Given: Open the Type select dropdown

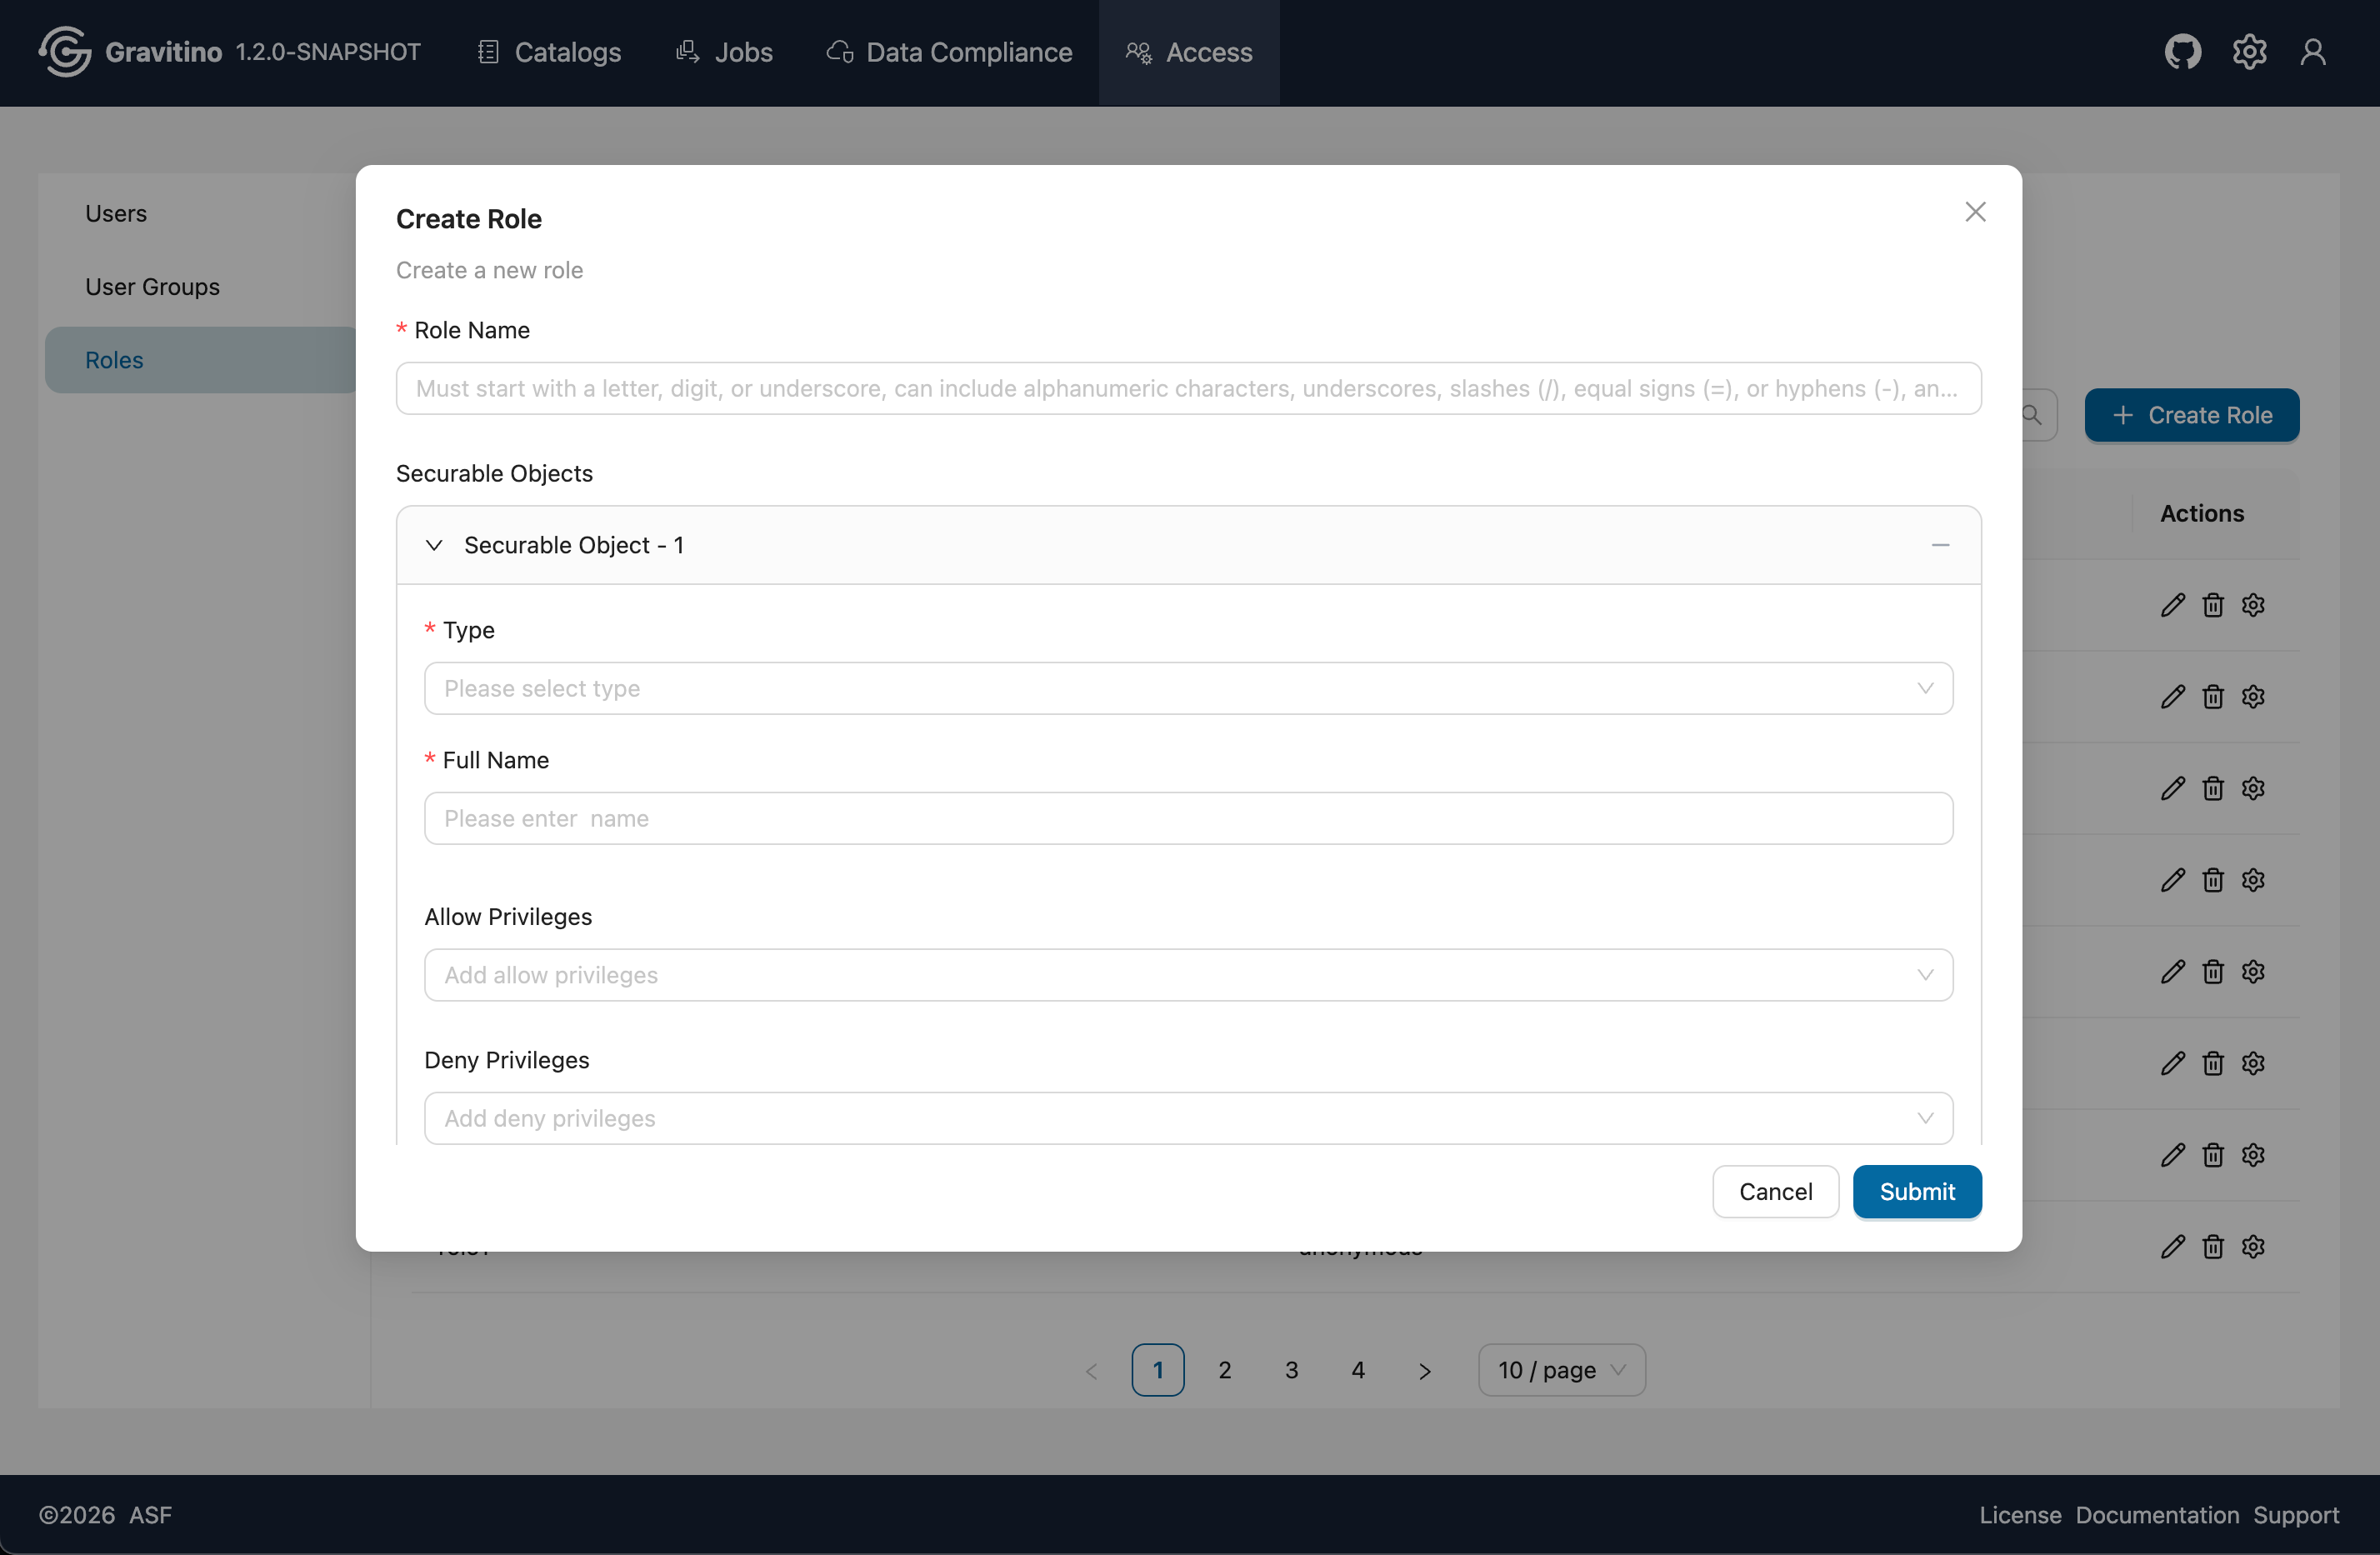Looking at the screenshot, I should point(1188,688).
